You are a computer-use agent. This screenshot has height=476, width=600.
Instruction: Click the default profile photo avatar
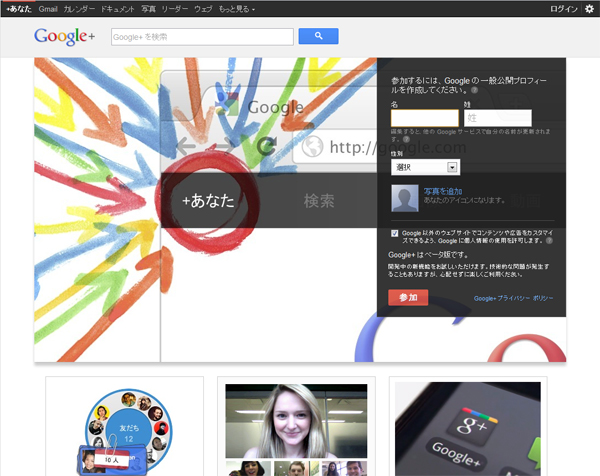pyautogui.click(x=405, y=198)
